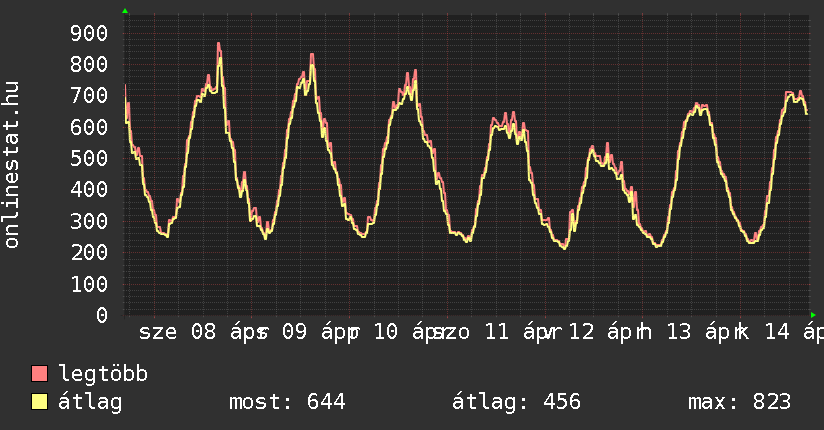Click the green arrow at X axis end

click(x=814, y=315)
